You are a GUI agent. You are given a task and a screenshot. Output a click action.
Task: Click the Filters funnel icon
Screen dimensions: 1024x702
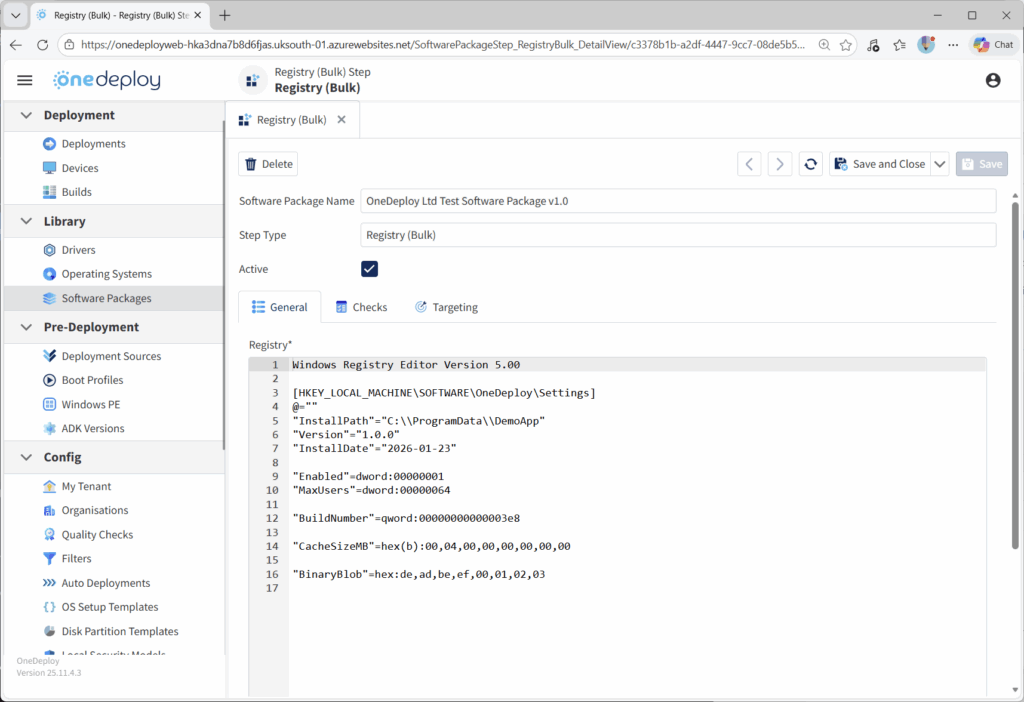50,558
